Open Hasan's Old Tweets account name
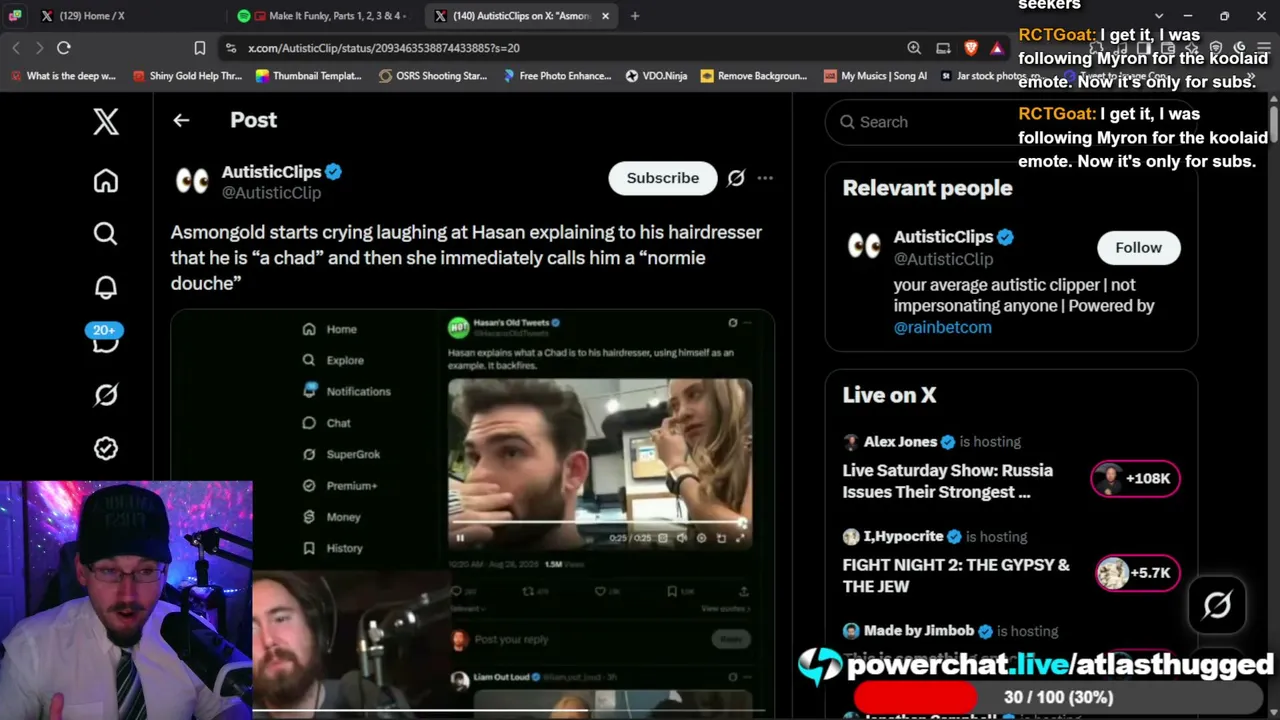1280x720 pixels. (x=512, y=323)
